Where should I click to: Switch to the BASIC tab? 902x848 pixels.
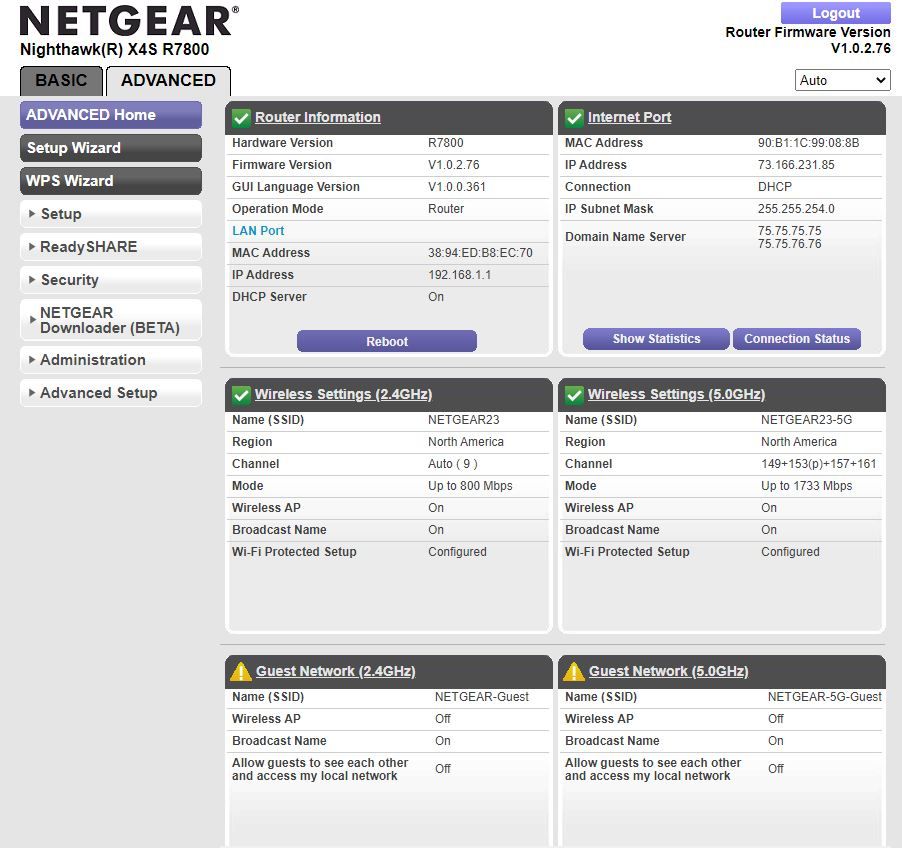tap(61, 81)
